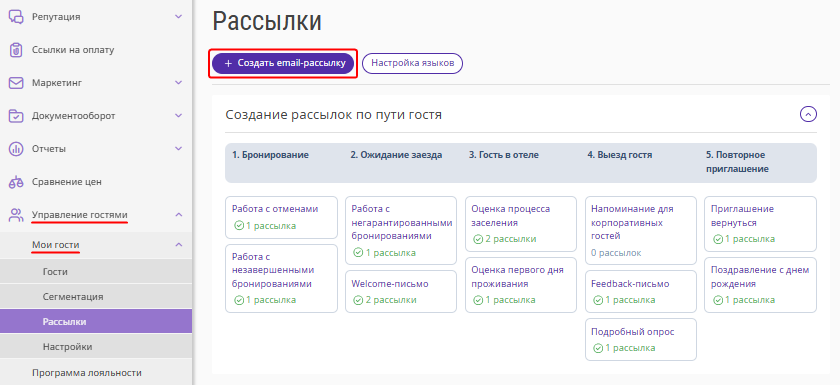Open the Подробный опрос card
840x385 pixels.
(641, 339)
